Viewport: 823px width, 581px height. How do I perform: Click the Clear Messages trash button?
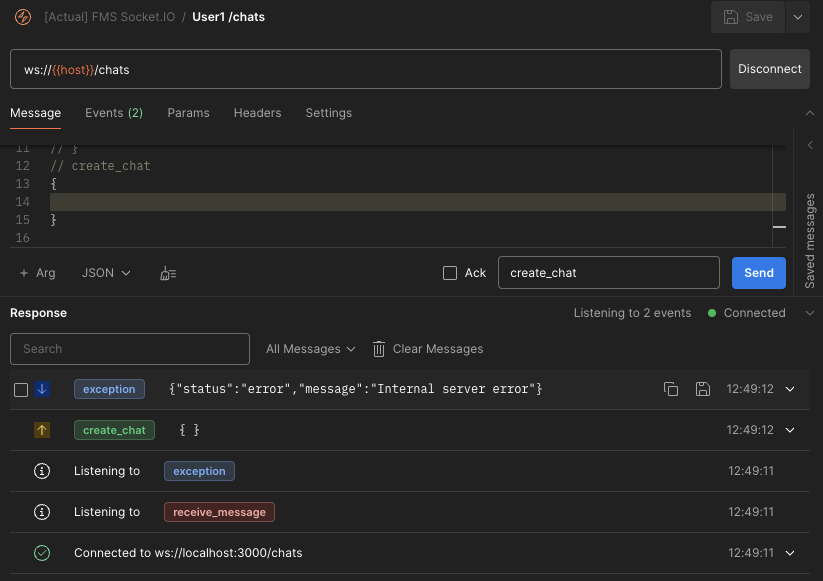[x=428, y=348]
